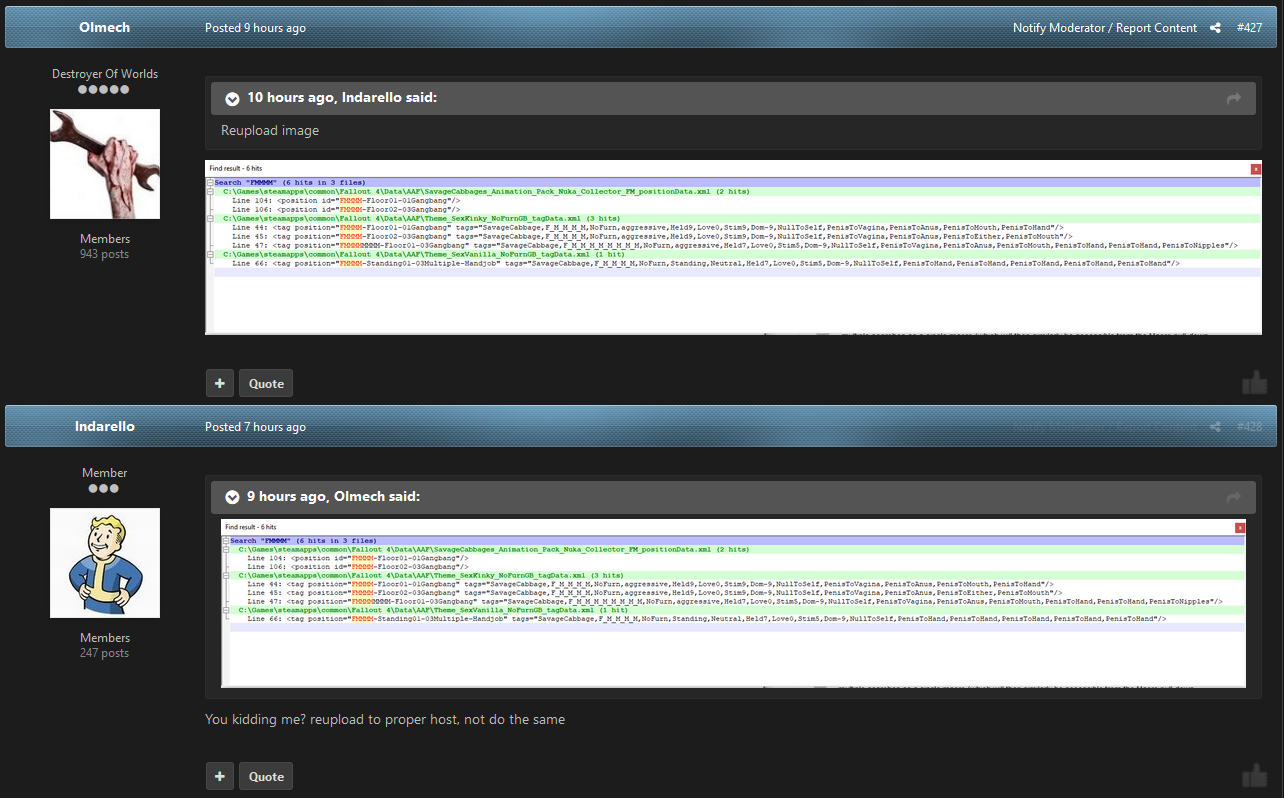The image size is (1284, 798).
Task: Quote Olmech's post
Action: pyautogui.click(x=266, y=383)
